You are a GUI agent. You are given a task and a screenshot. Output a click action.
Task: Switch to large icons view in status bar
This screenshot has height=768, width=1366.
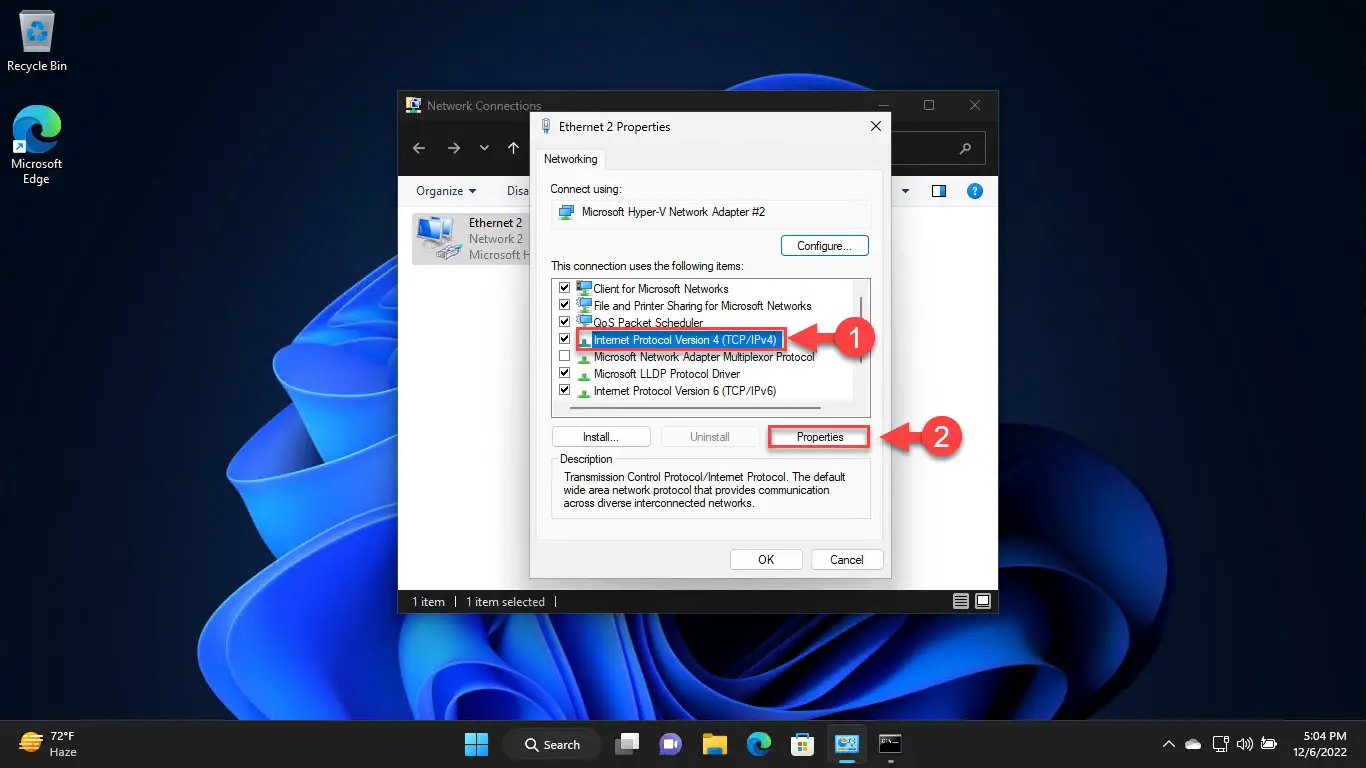coord(983,601)
